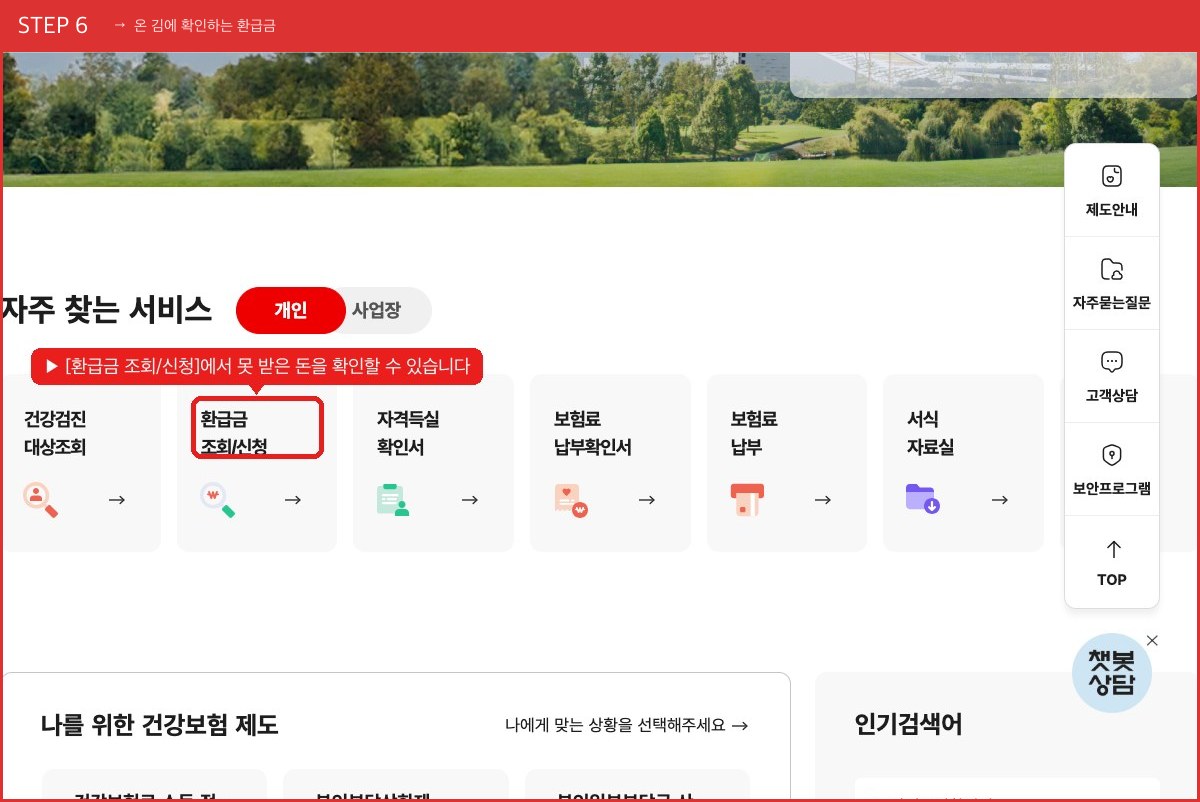Open 건강검진 대상조회 link text

pyautogui.click(x=55, y=433)
